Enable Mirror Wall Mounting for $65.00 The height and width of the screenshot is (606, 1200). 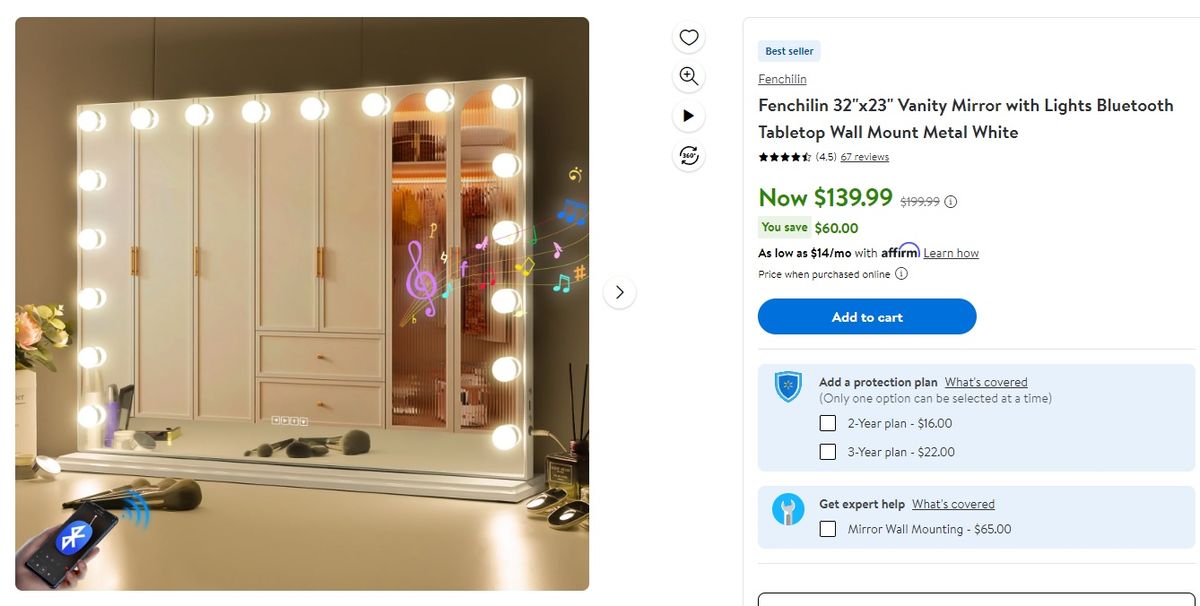tap(828, 529)
